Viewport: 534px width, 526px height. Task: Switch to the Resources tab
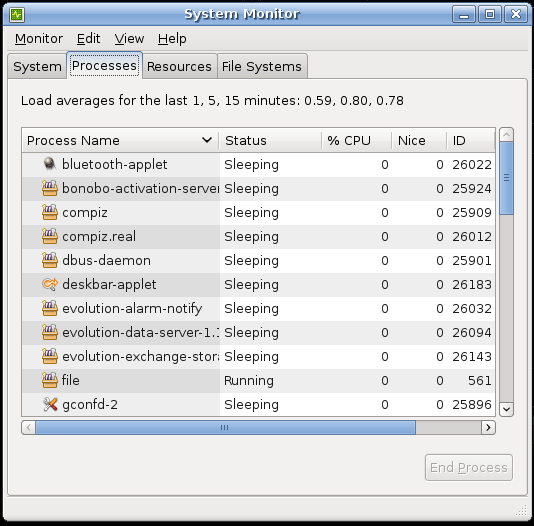(x=179, y=66)
